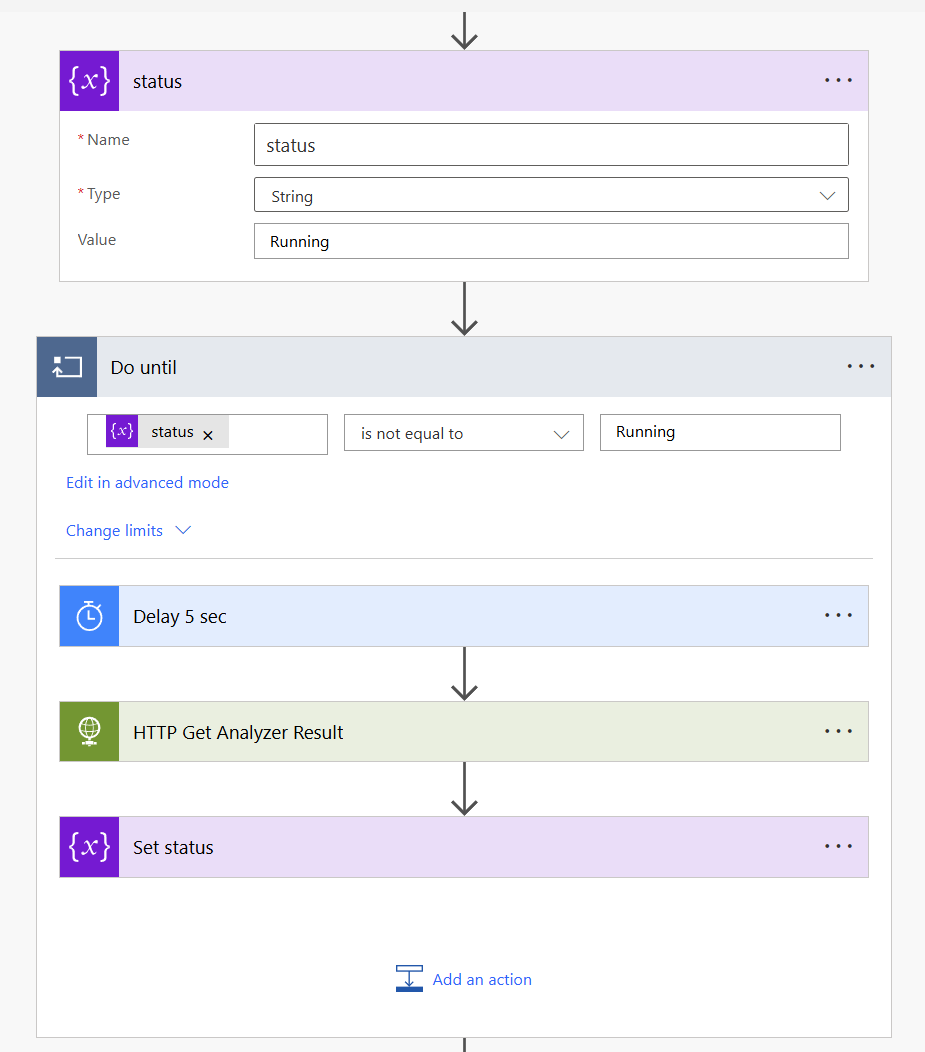Click Add an action

coord(464,980)
